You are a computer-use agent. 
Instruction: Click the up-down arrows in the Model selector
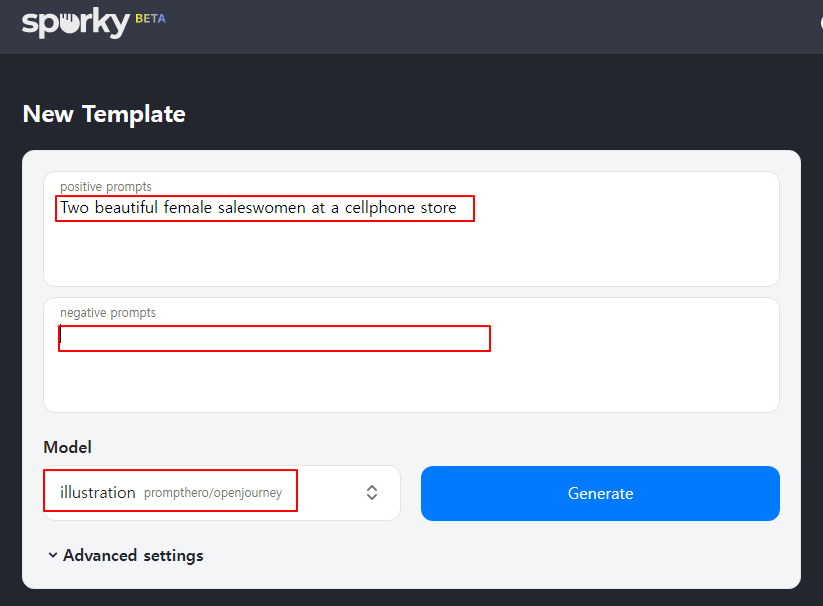[x=372, y=492]
